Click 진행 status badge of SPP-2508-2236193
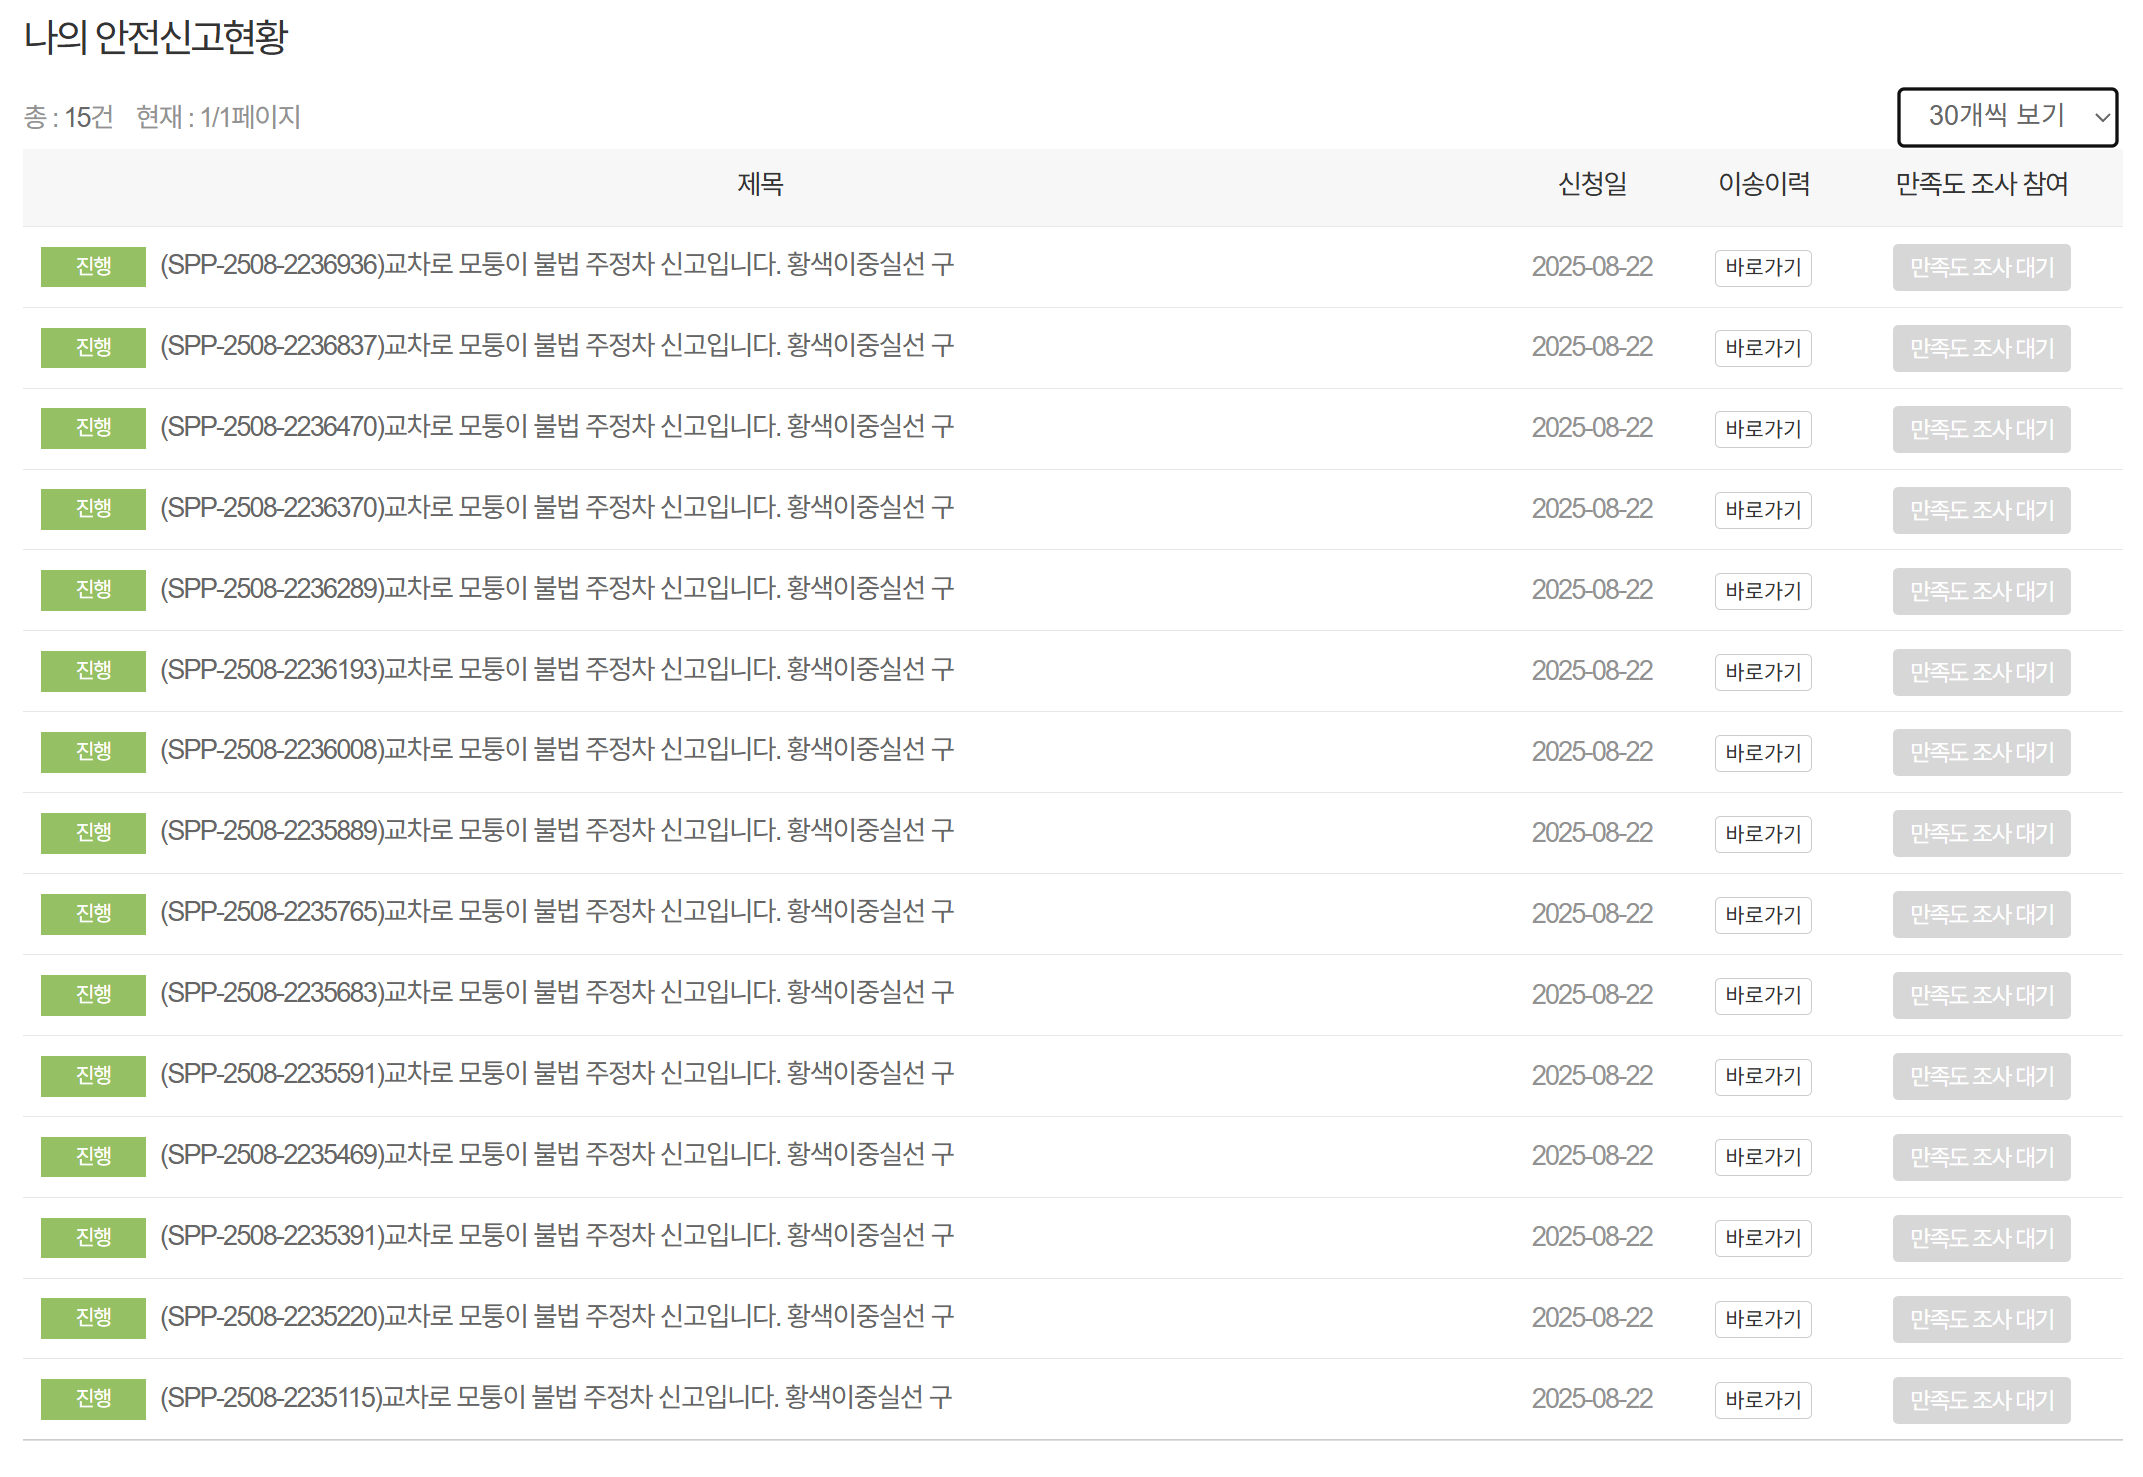The width and height of the screenshot is (2143, 1477). tap(93, 670)
